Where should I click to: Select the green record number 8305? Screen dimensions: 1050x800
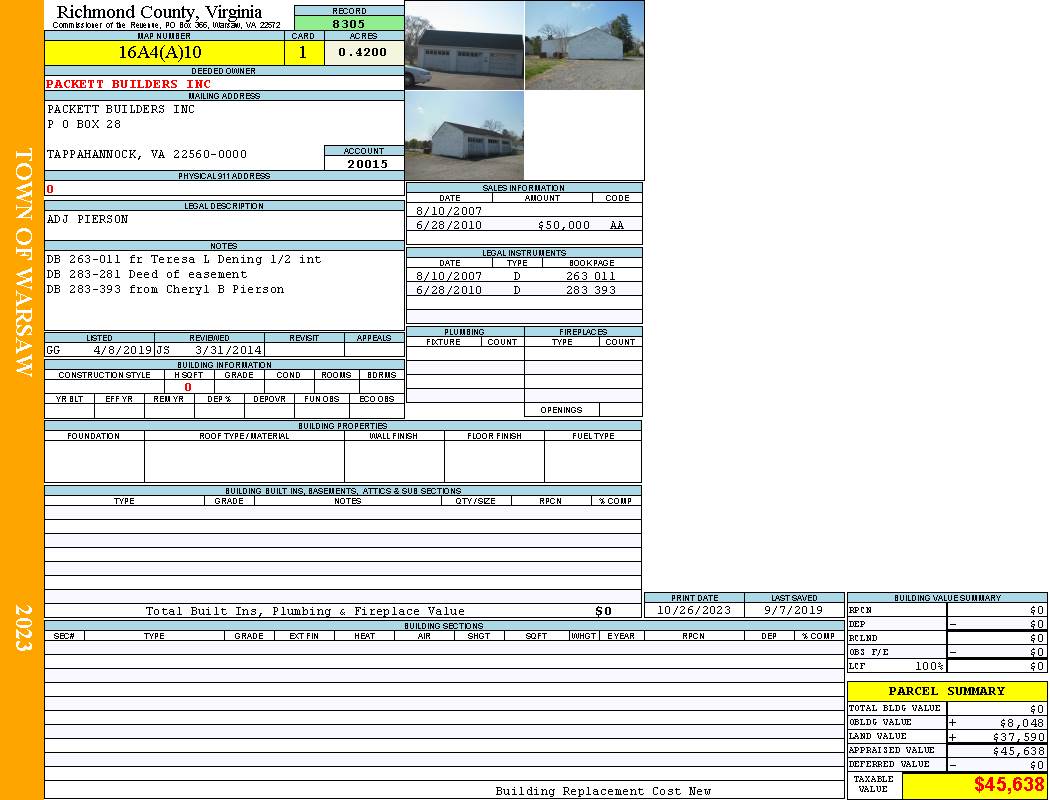(x=349, y=23)
